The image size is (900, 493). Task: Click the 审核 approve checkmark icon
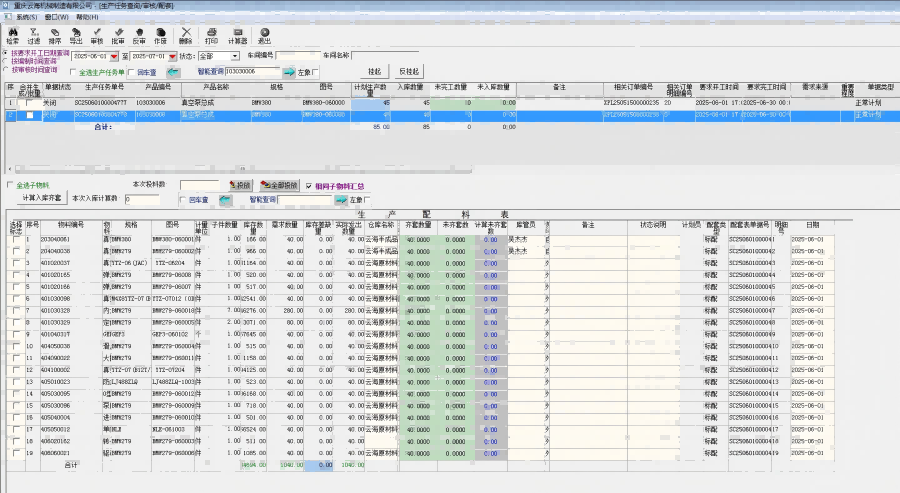tap(97, 35)
